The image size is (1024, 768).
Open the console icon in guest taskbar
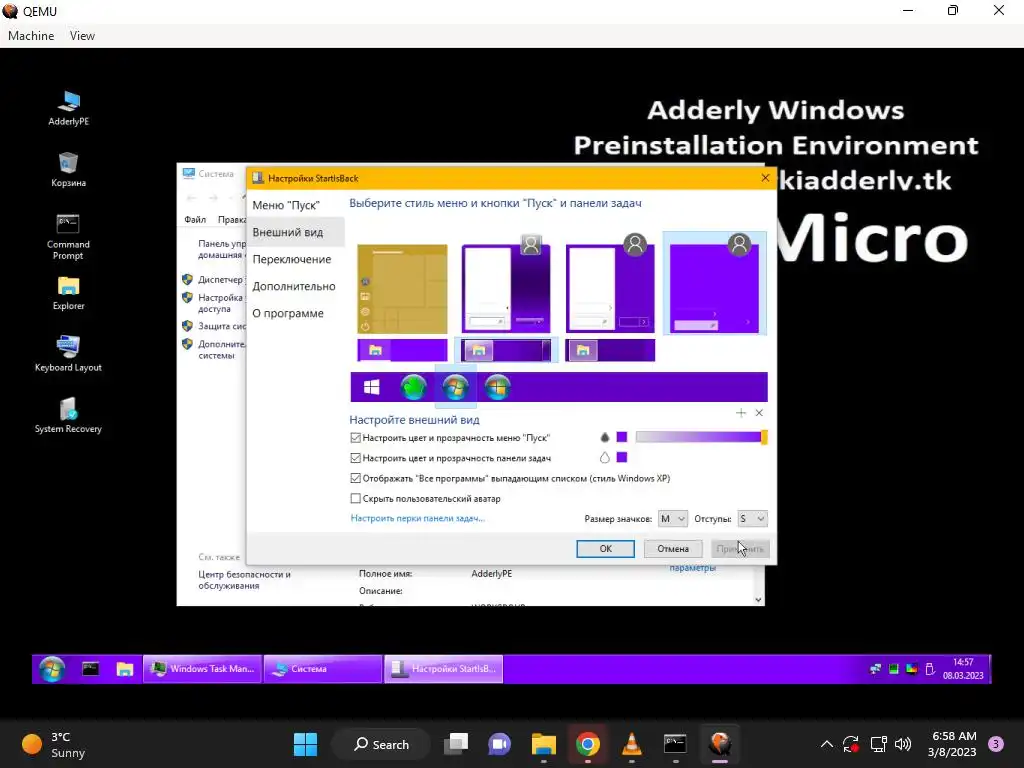90,669
